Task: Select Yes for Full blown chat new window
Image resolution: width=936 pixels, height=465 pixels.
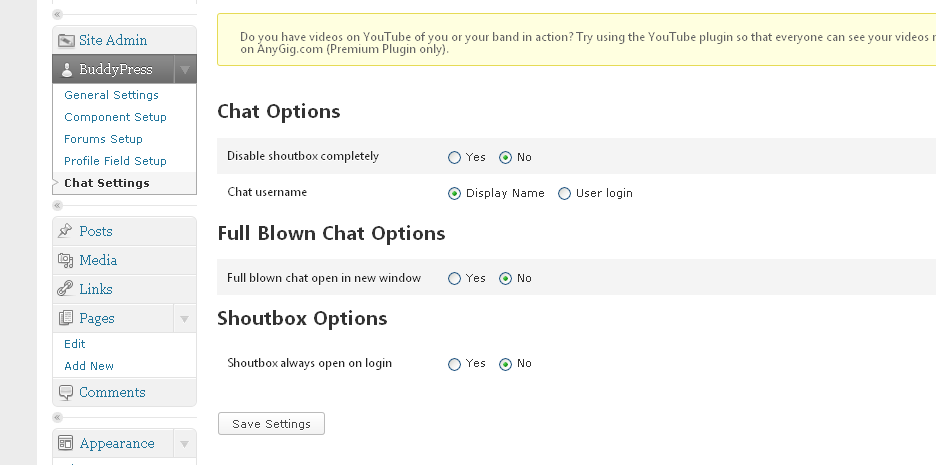Action: point(455,278)
